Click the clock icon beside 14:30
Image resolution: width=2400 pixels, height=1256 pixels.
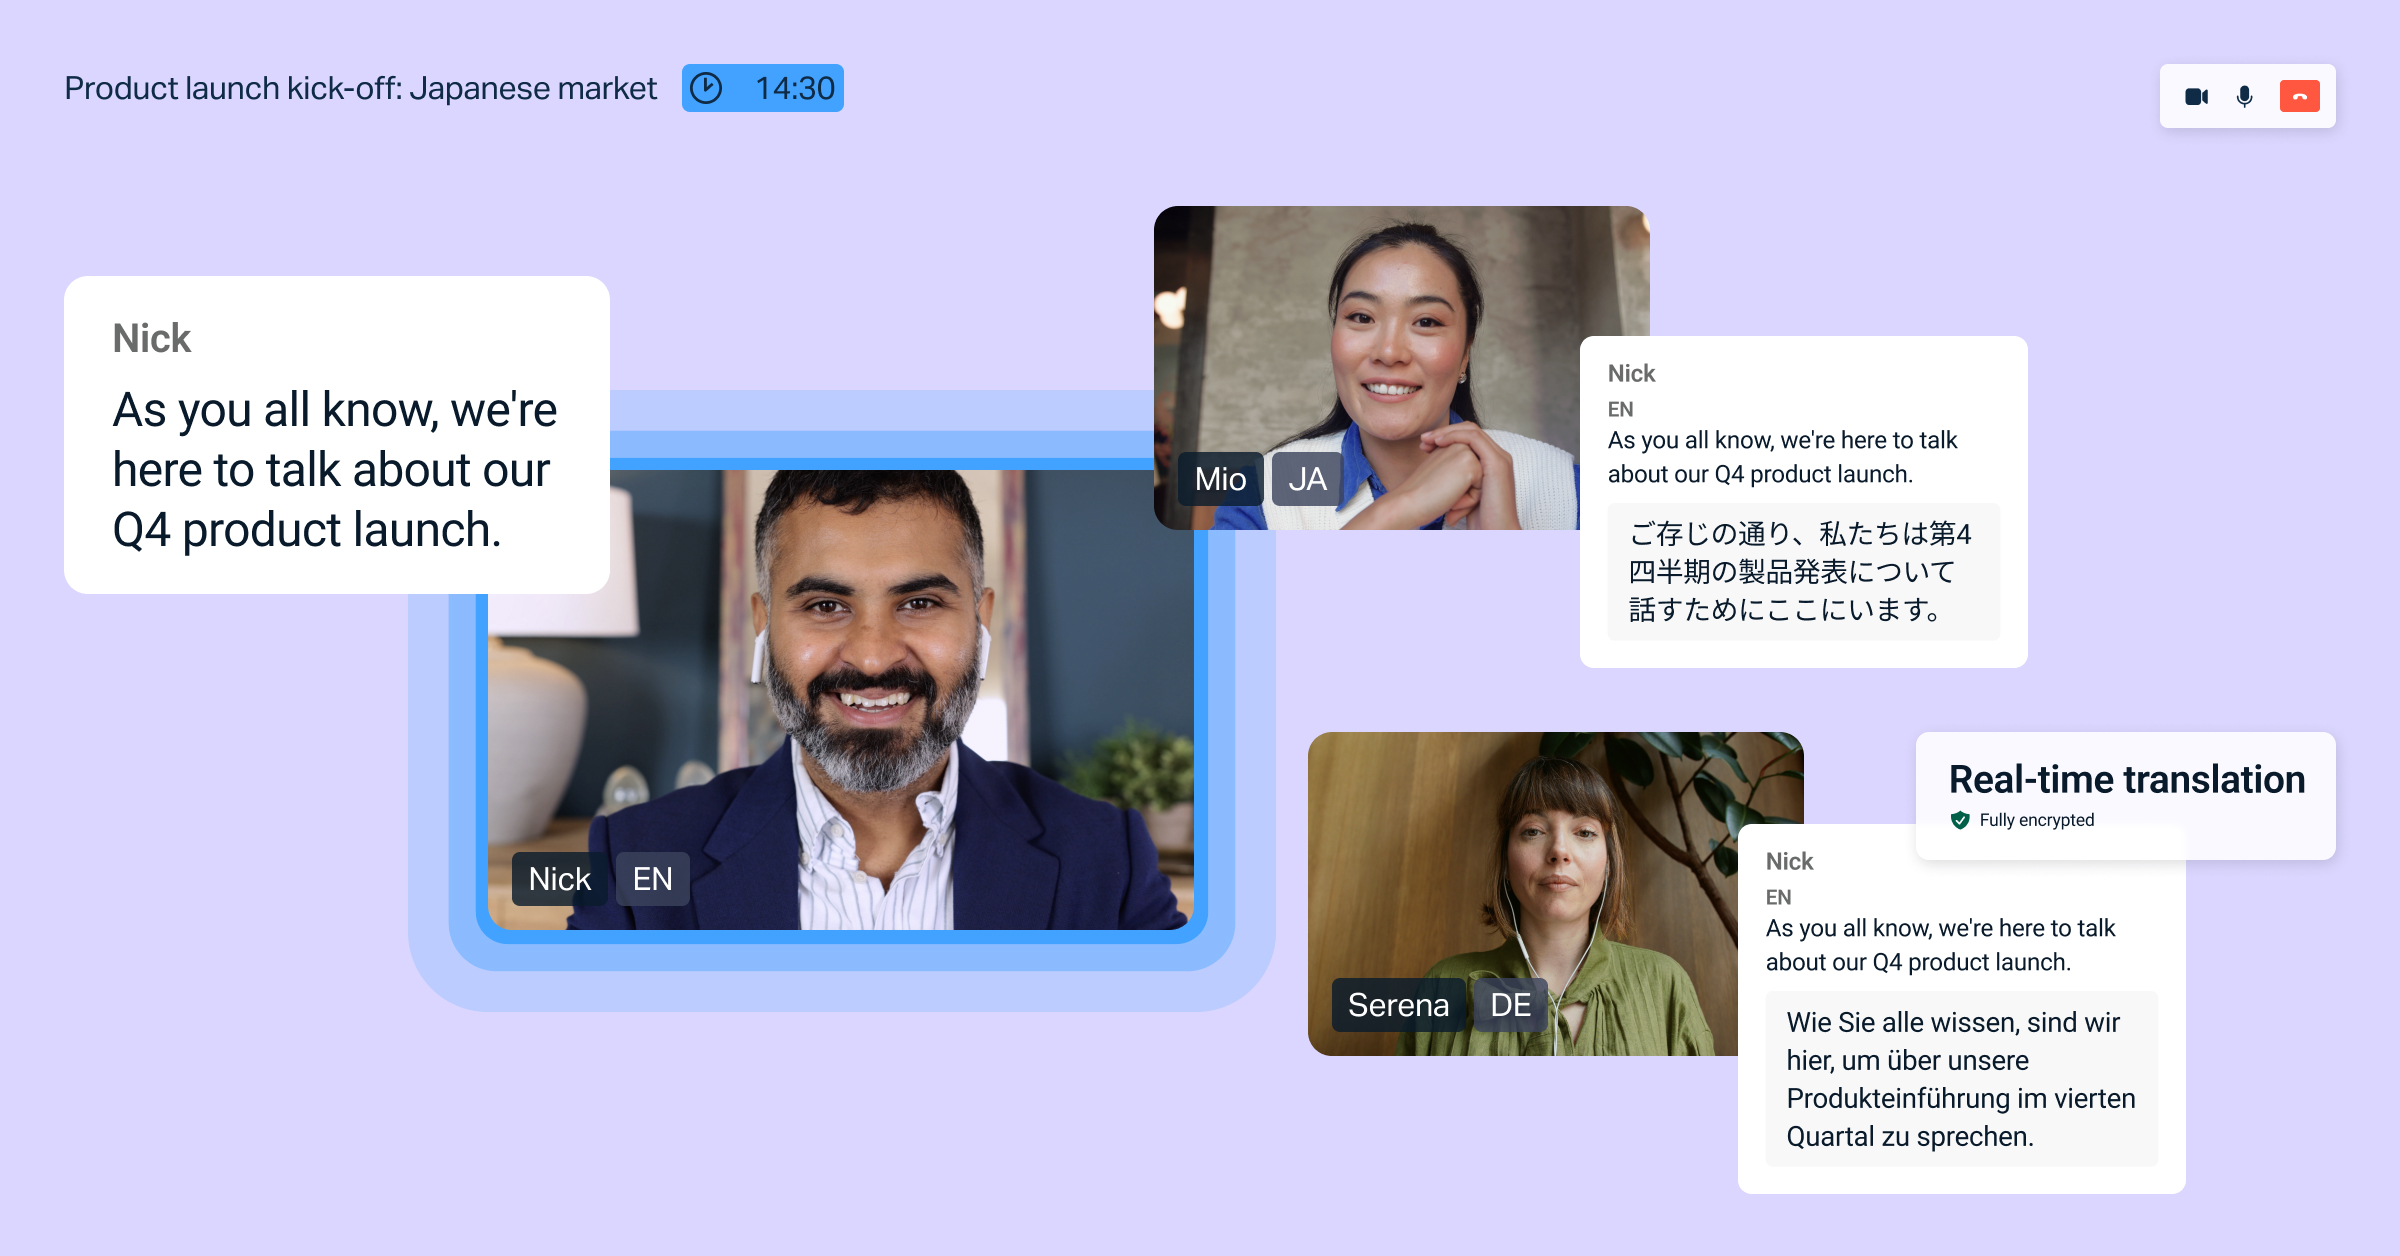706,88
